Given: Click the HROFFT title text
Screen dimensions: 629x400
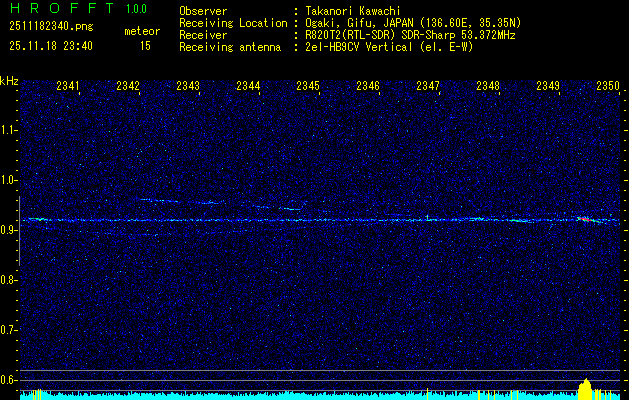Looking at the screenshot, I should pyautogui.click(x=58, y=10).
